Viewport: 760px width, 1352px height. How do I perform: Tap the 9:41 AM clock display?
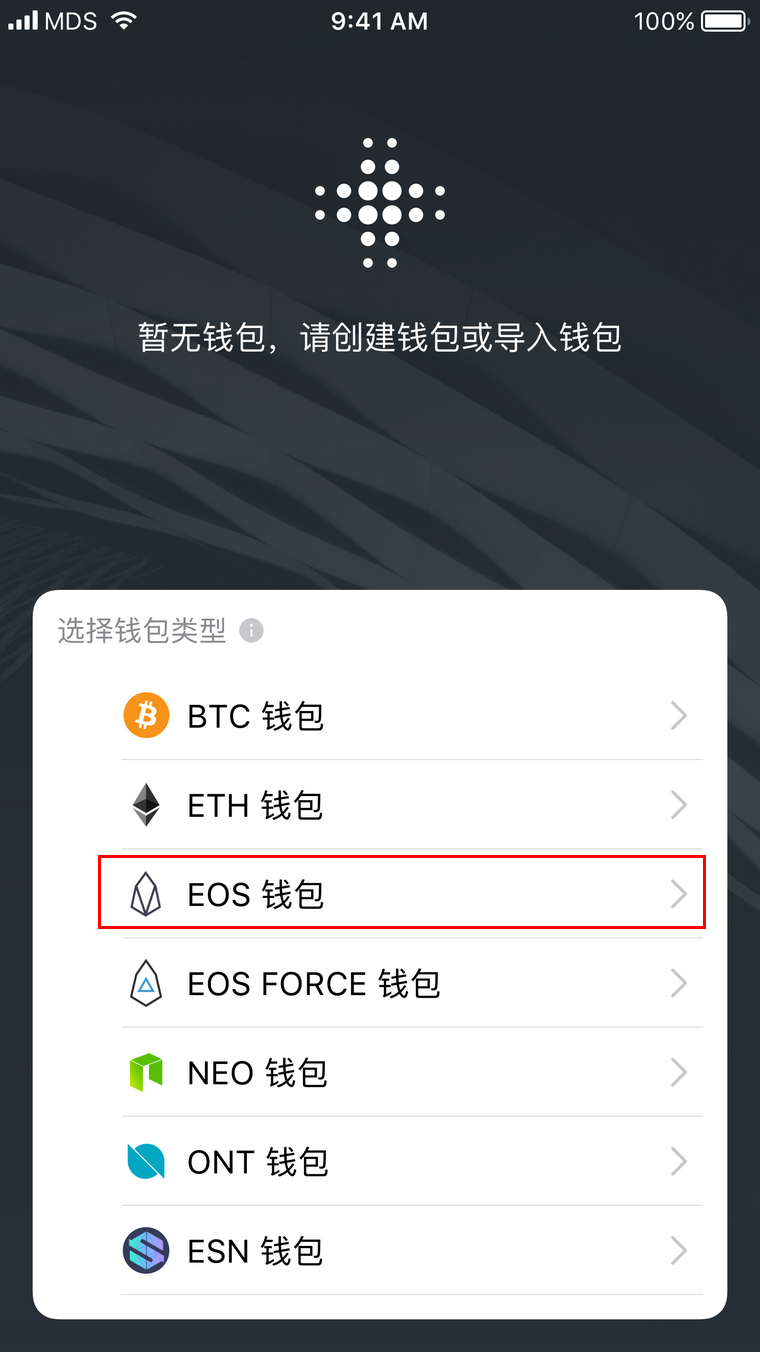(379, 20)
